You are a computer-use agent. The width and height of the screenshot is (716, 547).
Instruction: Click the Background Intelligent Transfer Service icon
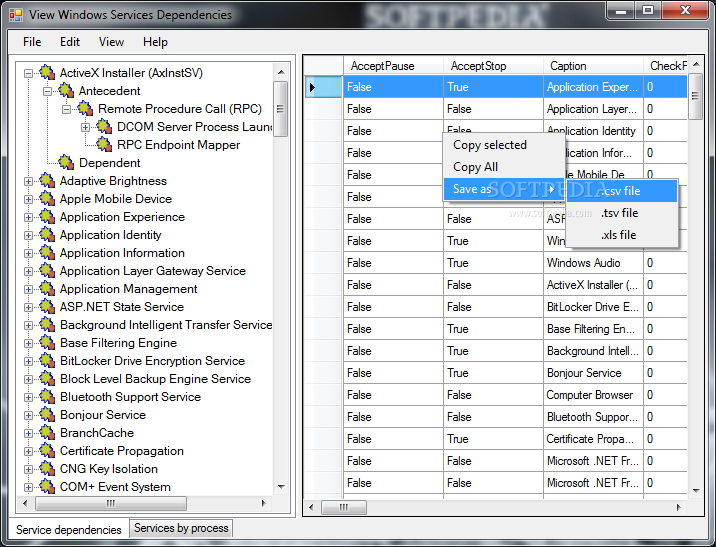point(47,325)
